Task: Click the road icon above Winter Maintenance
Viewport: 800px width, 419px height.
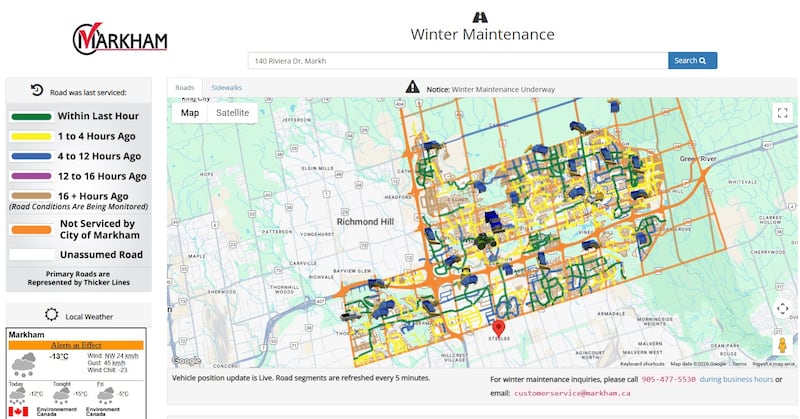Action: tap(481, 17)
